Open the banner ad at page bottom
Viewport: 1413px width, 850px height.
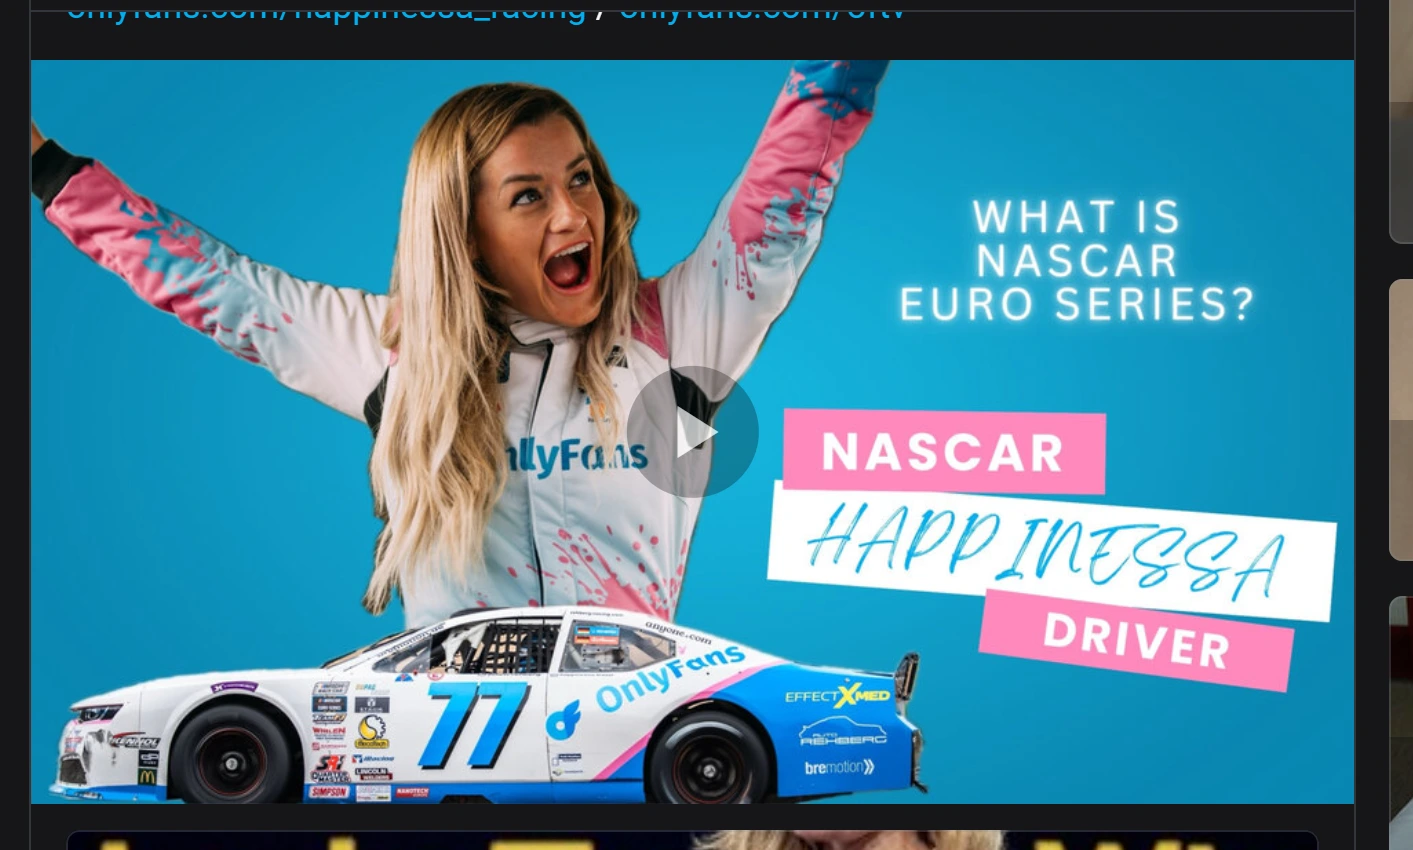tap(692, 840)
